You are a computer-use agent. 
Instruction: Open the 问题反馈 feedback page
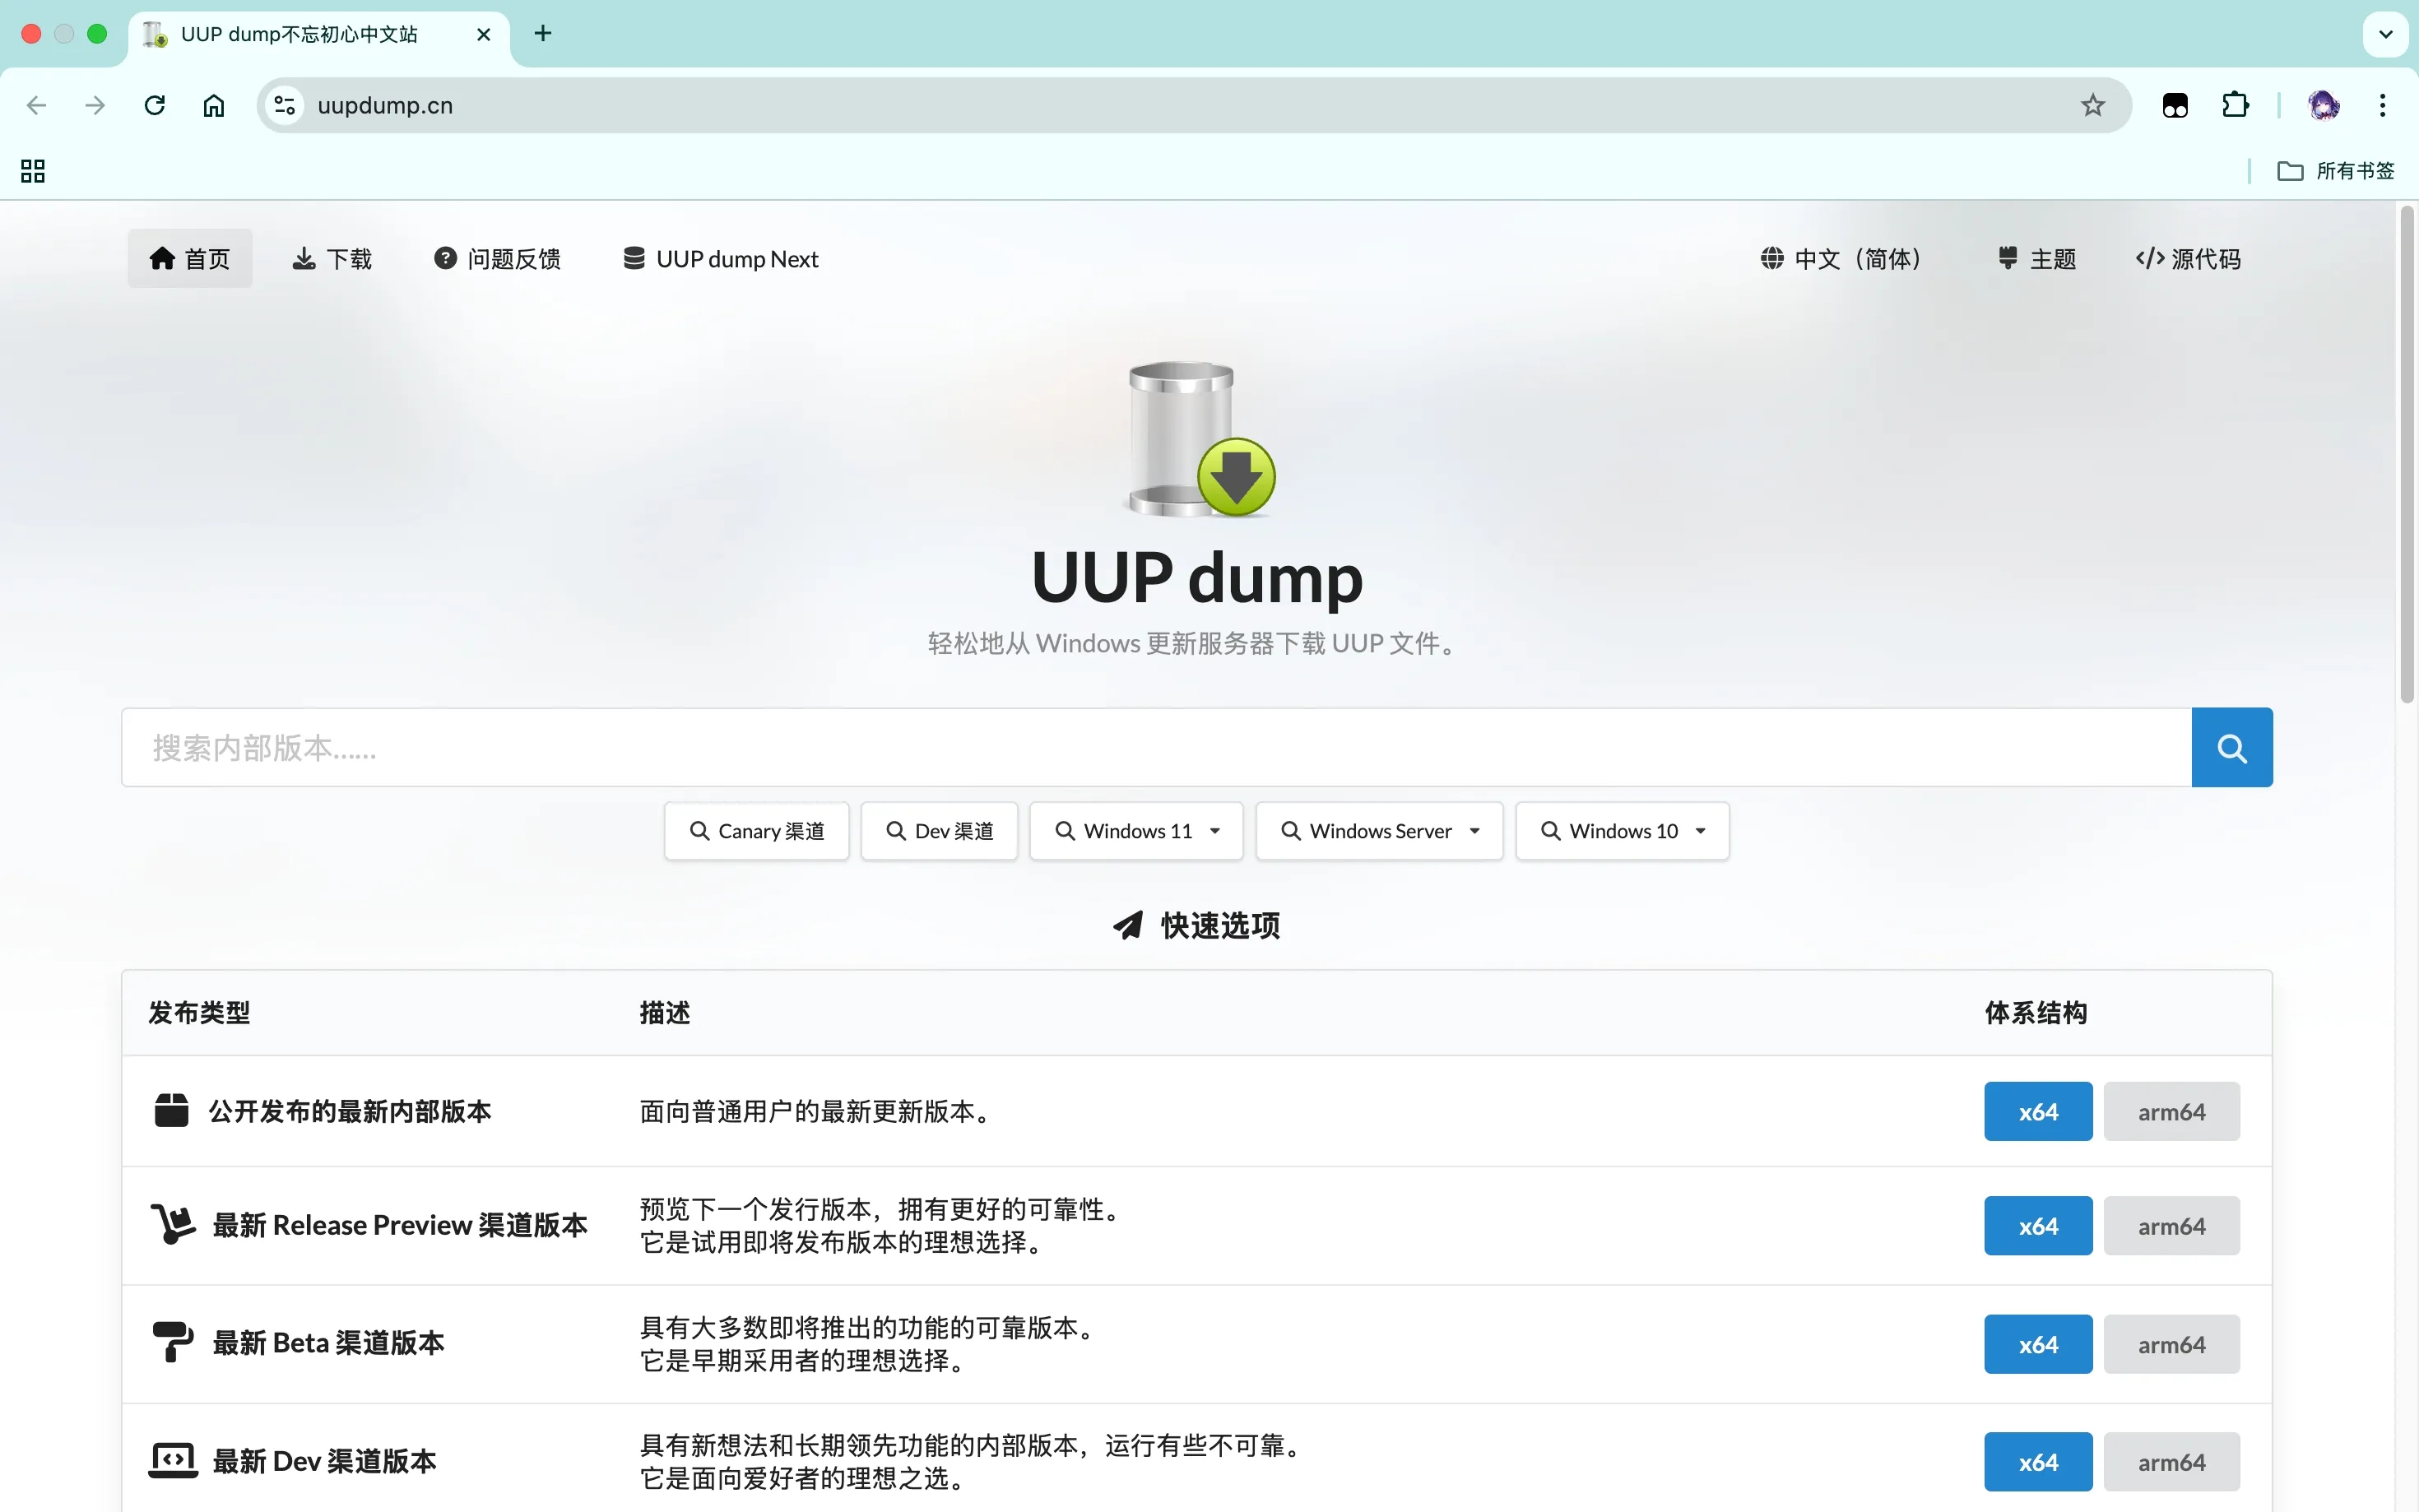coord(496,258)
